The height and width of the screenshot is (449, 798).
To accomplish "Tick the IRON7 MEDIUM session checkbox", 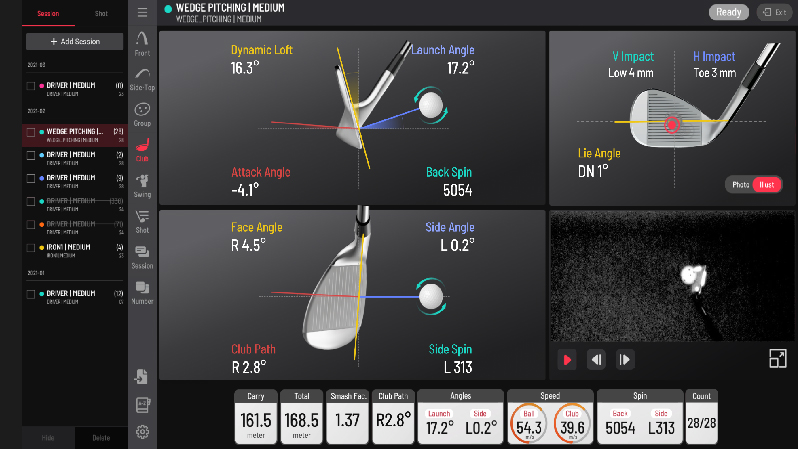I will pyautogui.click(x=30, y=247).
